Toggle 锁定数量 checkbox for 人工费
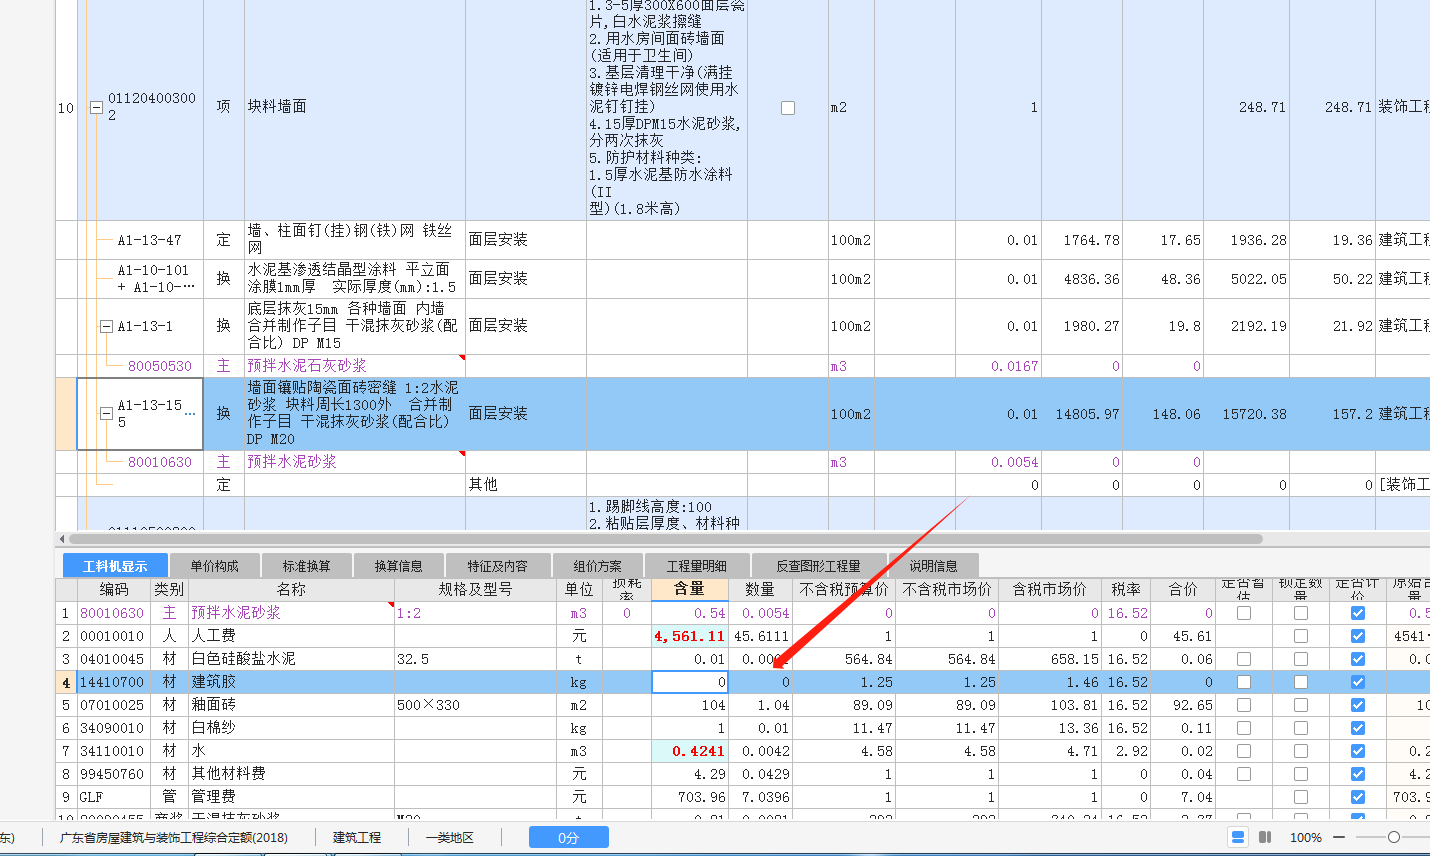 click(x=1301, y=636)
